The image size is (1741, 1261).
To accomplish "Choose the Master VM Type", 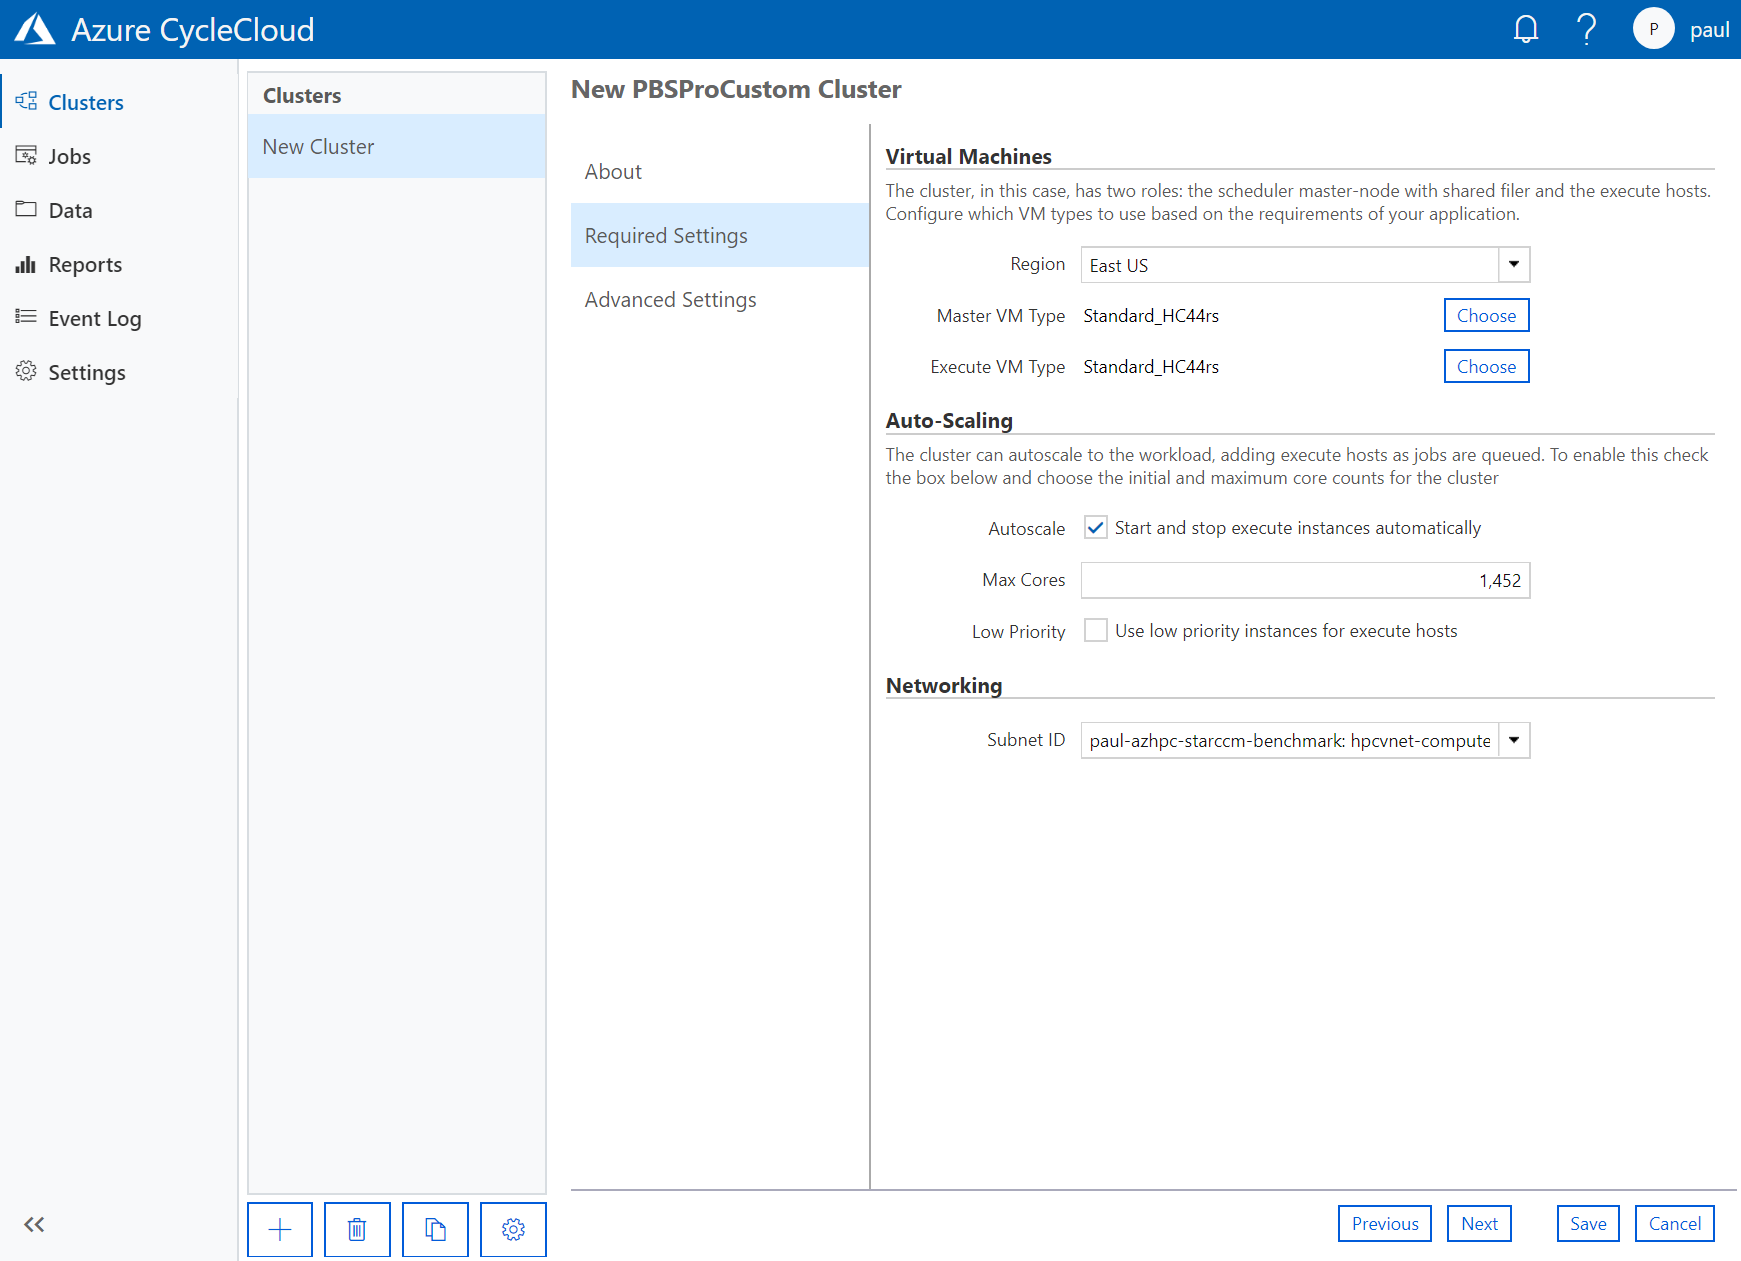I will tap(1486, 315).
